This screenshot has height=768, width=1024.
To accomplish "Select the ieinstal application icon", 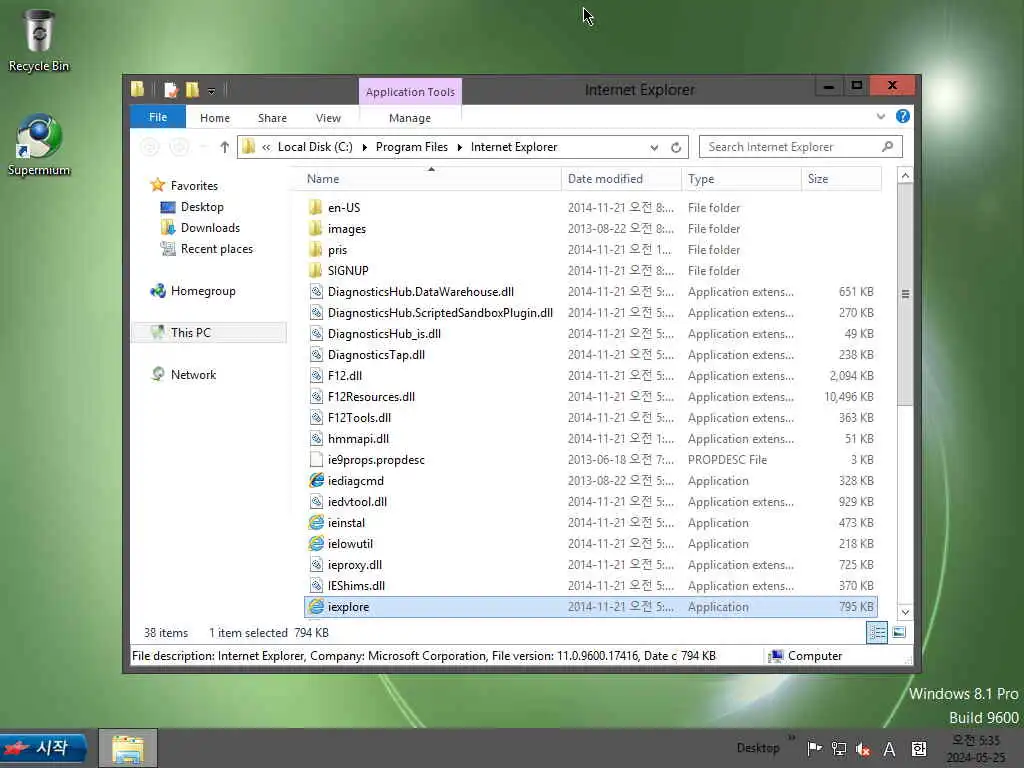I will tap(316, 522).
